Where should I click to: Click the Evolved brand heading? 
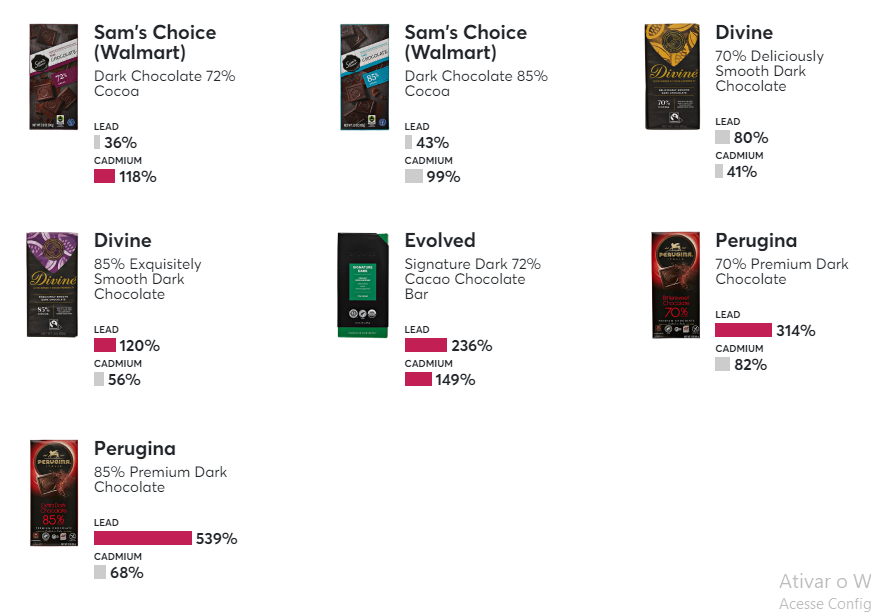pos(440,241)
